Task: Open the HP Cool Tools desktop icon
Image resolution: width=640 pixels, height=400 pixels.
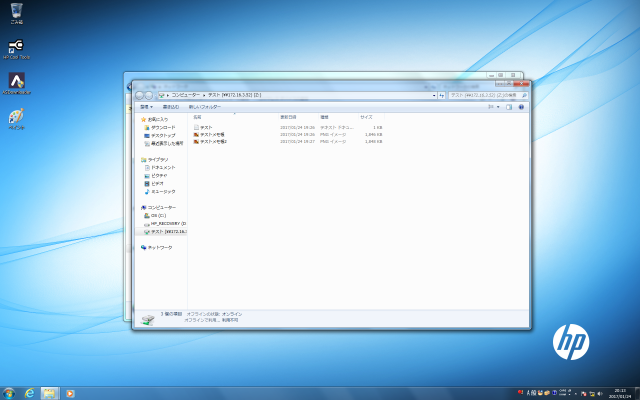Action: [16, 47]
